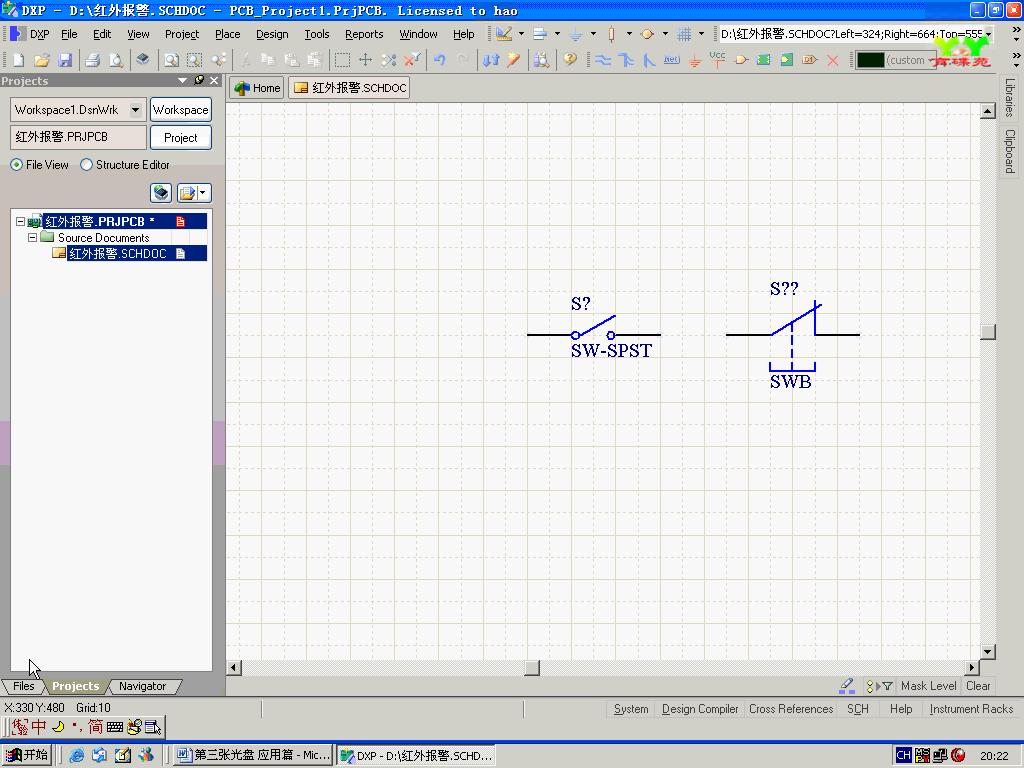Place a GND power port
The image size is (1024, 768).
tap(695, 61)
